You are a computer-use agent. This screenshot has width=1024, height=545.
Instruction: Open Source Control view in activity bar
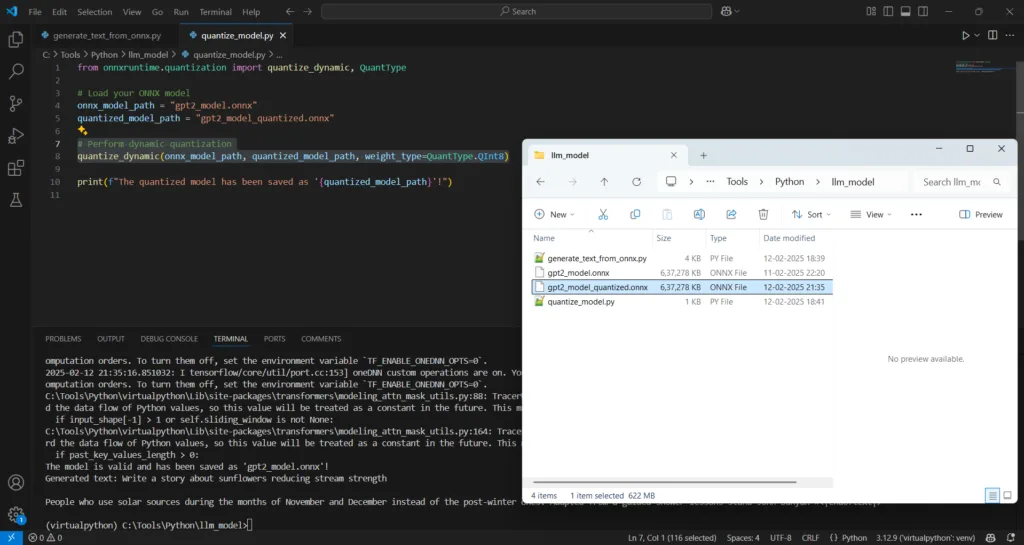(16, 103)
